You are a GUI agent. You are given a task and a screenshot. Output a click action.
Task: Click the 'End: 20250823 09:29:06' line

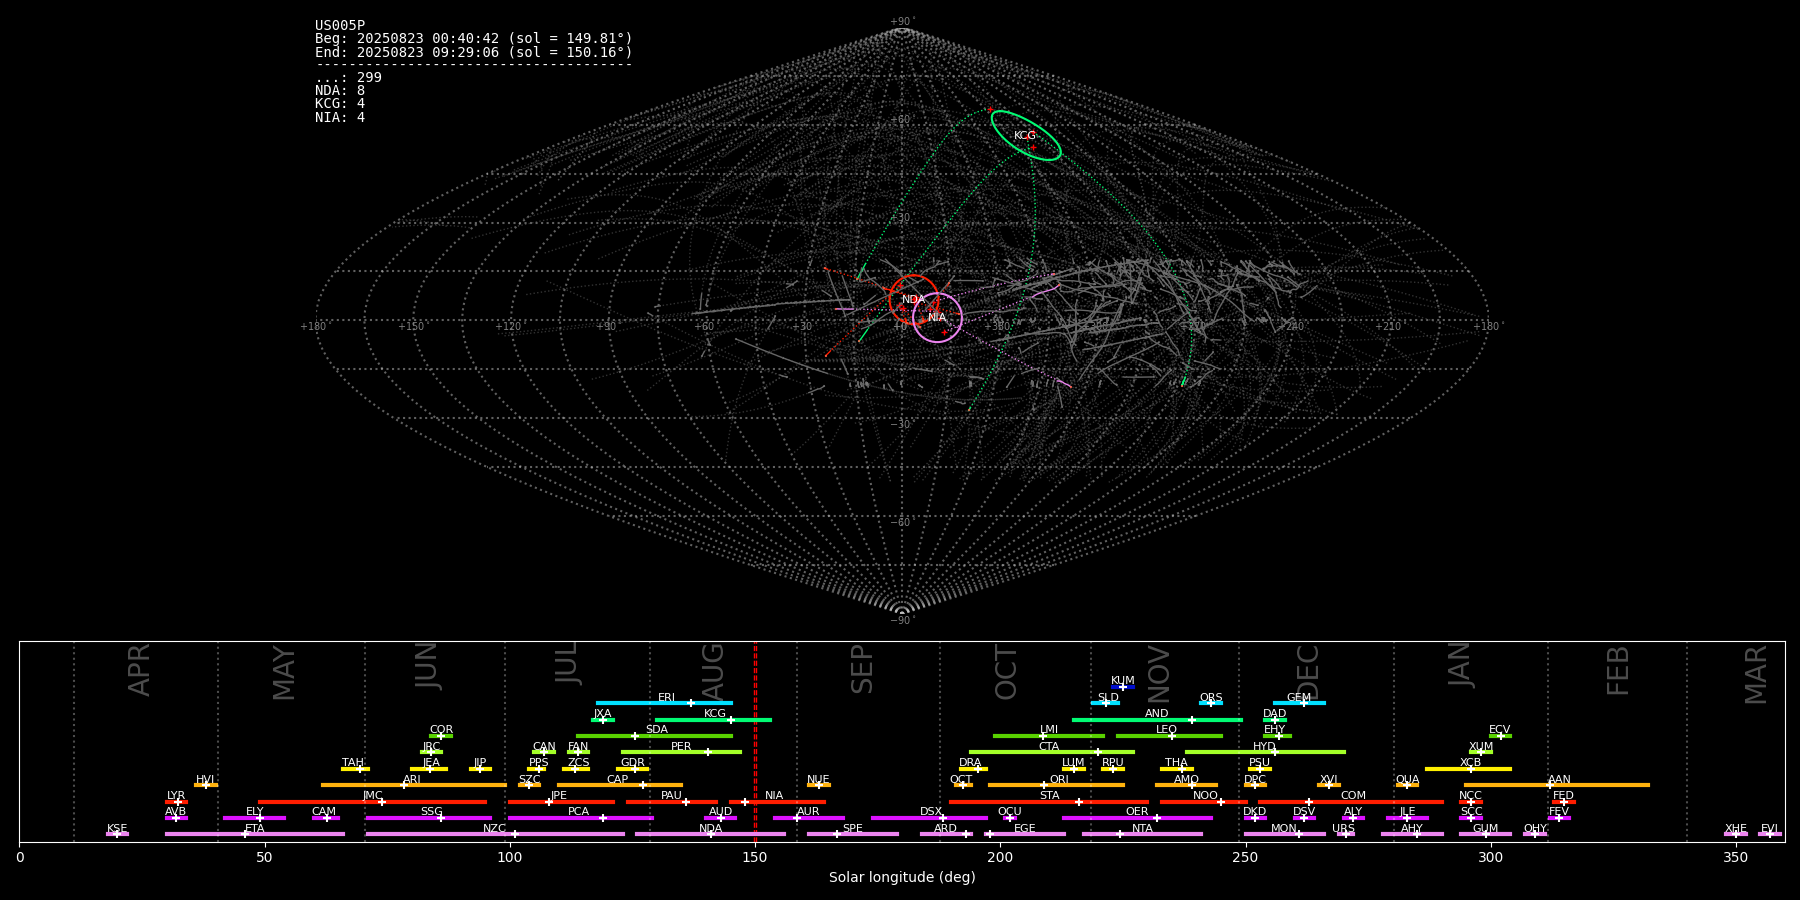tap(474, 52)
